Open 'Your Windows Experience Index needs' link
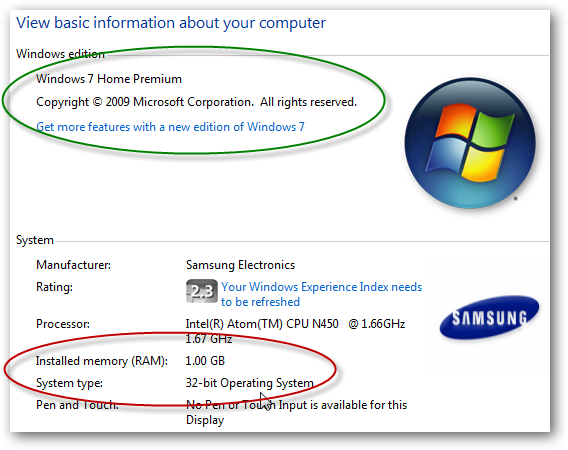This screenshot has width=568, height=450. [x=322, y=287]
